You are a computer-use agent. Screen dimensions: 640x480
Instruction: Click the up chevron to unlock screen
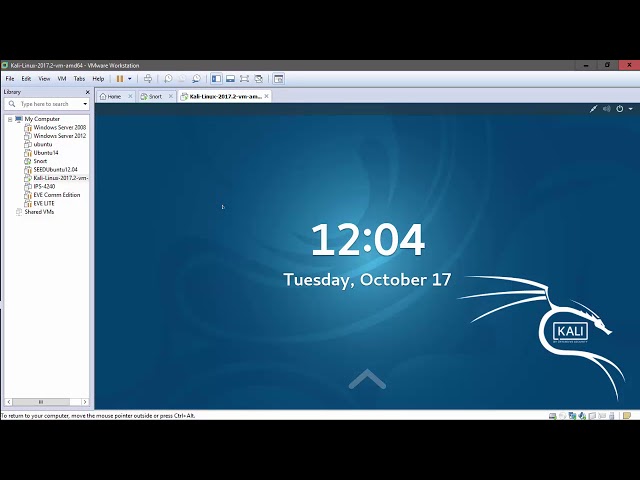pos(367,379)
